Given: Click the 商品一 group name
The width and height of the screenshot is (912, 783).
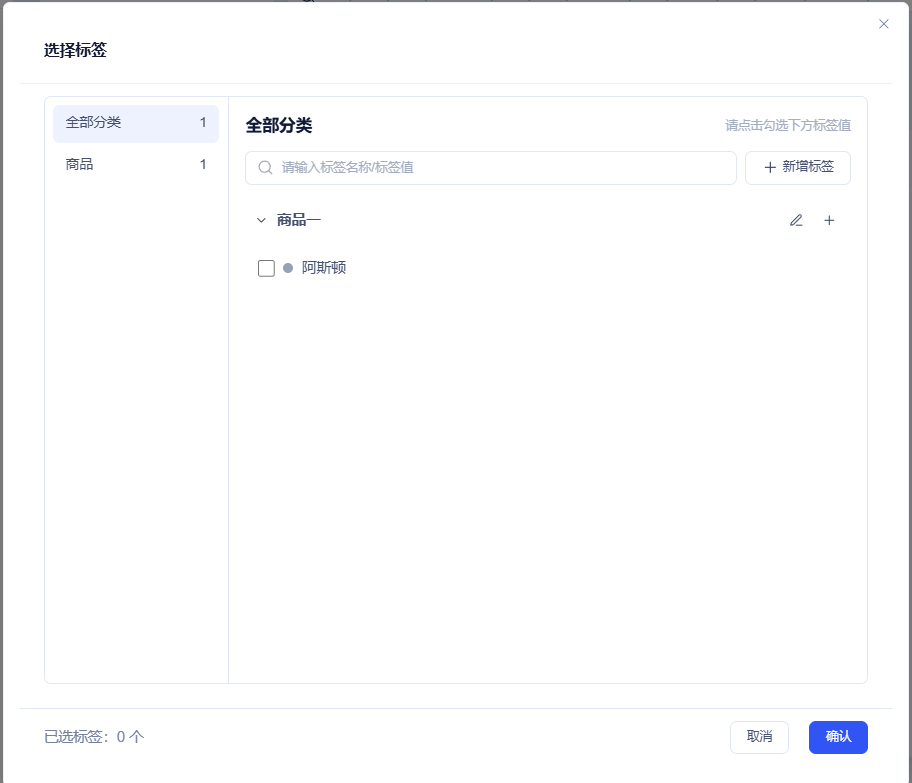Looking at the screenshot, I should [298, 220].
